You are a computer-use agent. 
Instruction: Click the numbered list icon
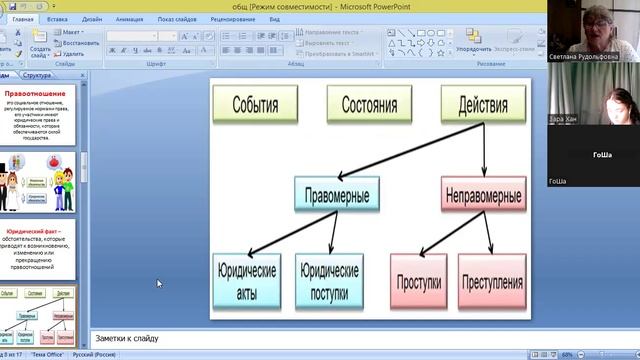243,36
